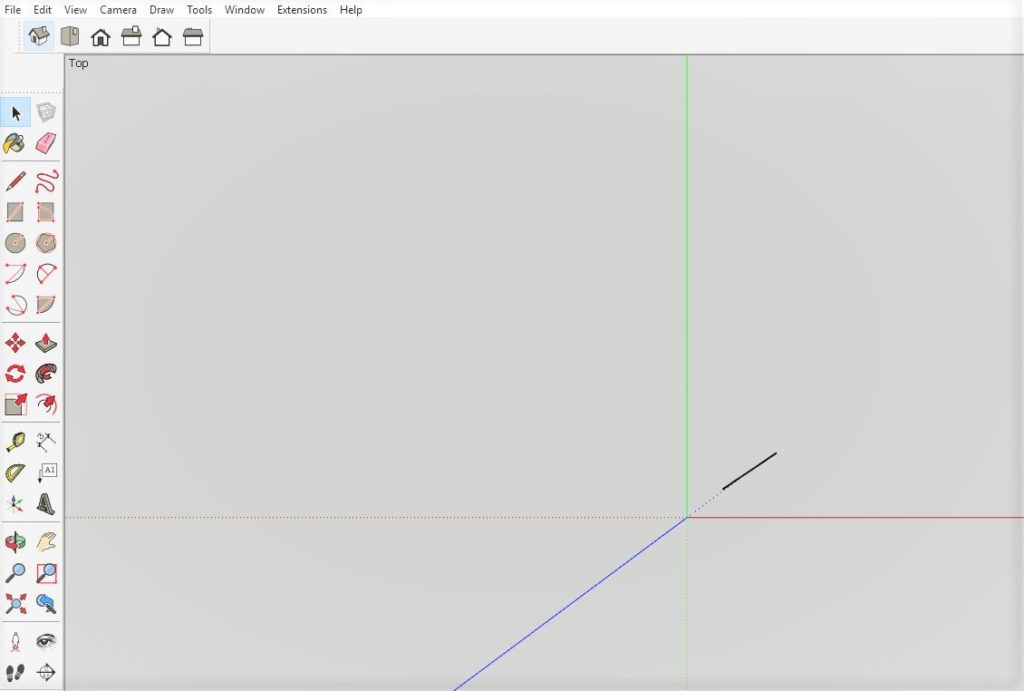Activate the Pan tool
This screenshot has height=691, width=1024.
[x=46, y=540]
